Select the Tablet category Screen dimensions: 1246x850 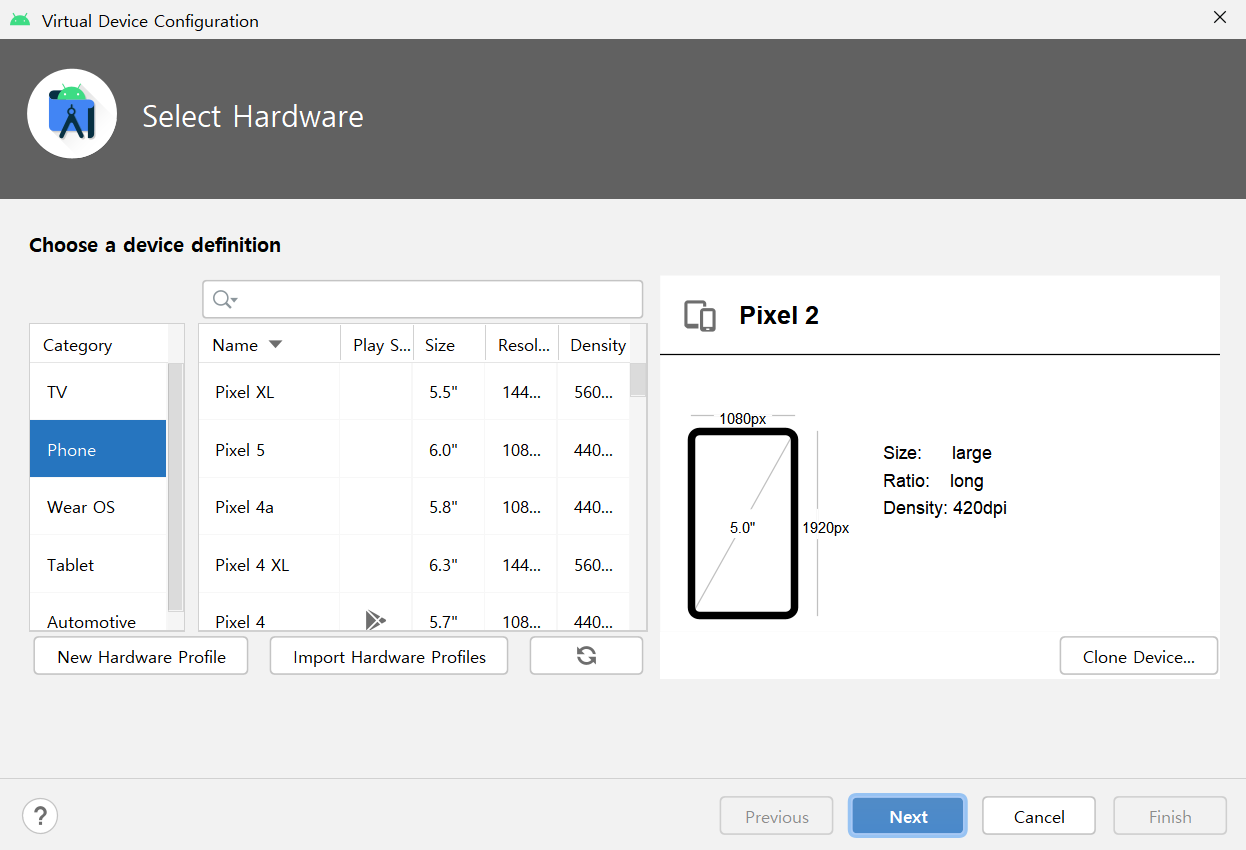coord(98,564)
